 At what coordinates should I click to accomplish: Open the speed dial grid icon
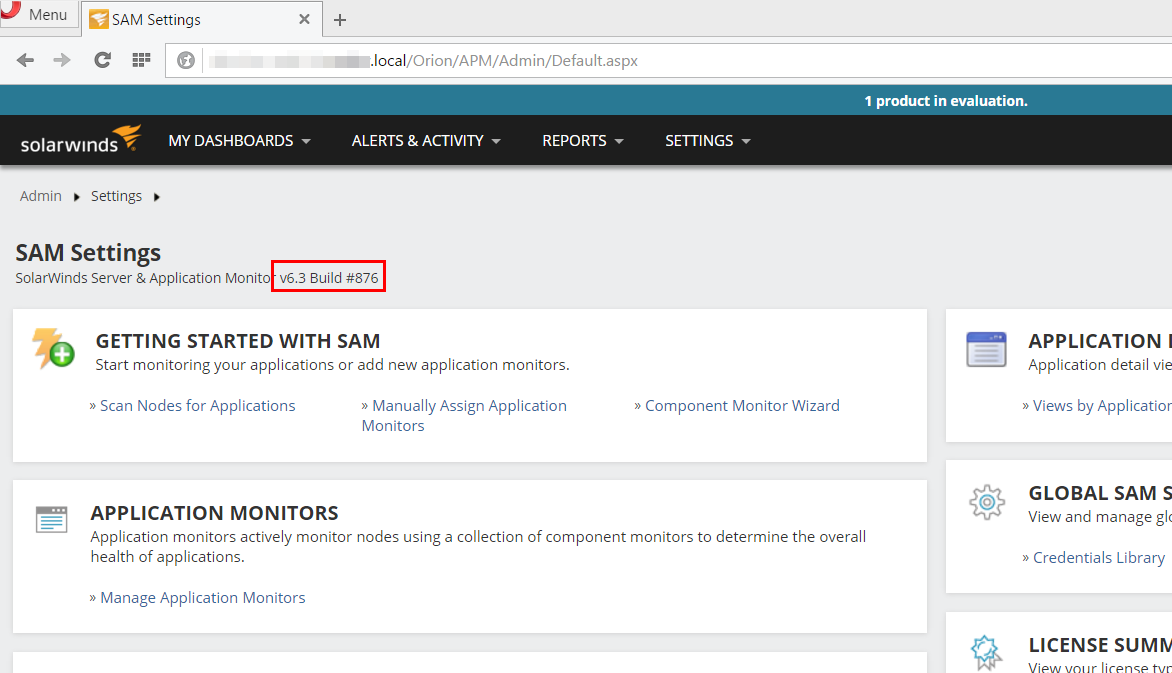tap(141, 61)
